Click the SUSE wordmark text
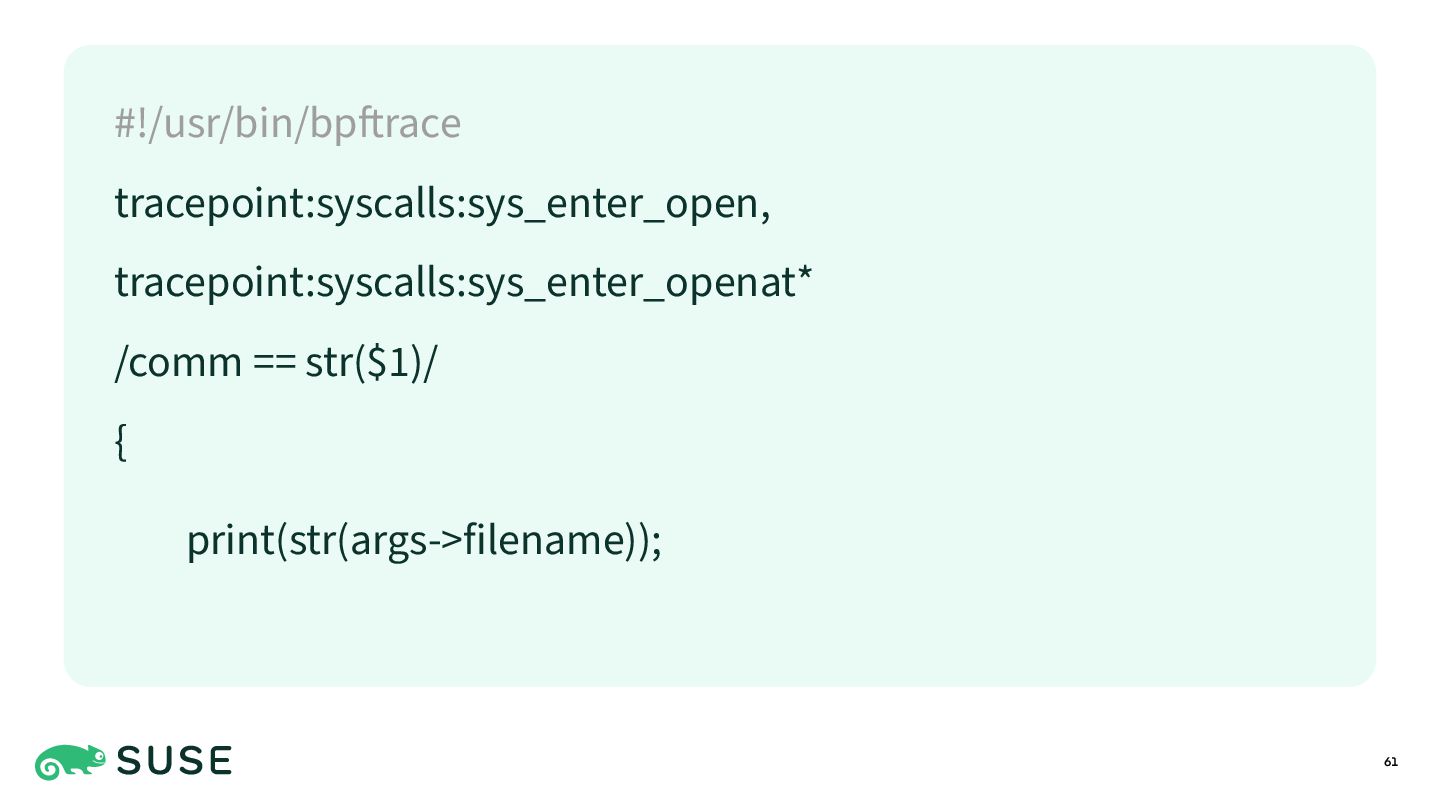The image size is (1440, 810). click(174, 762)
